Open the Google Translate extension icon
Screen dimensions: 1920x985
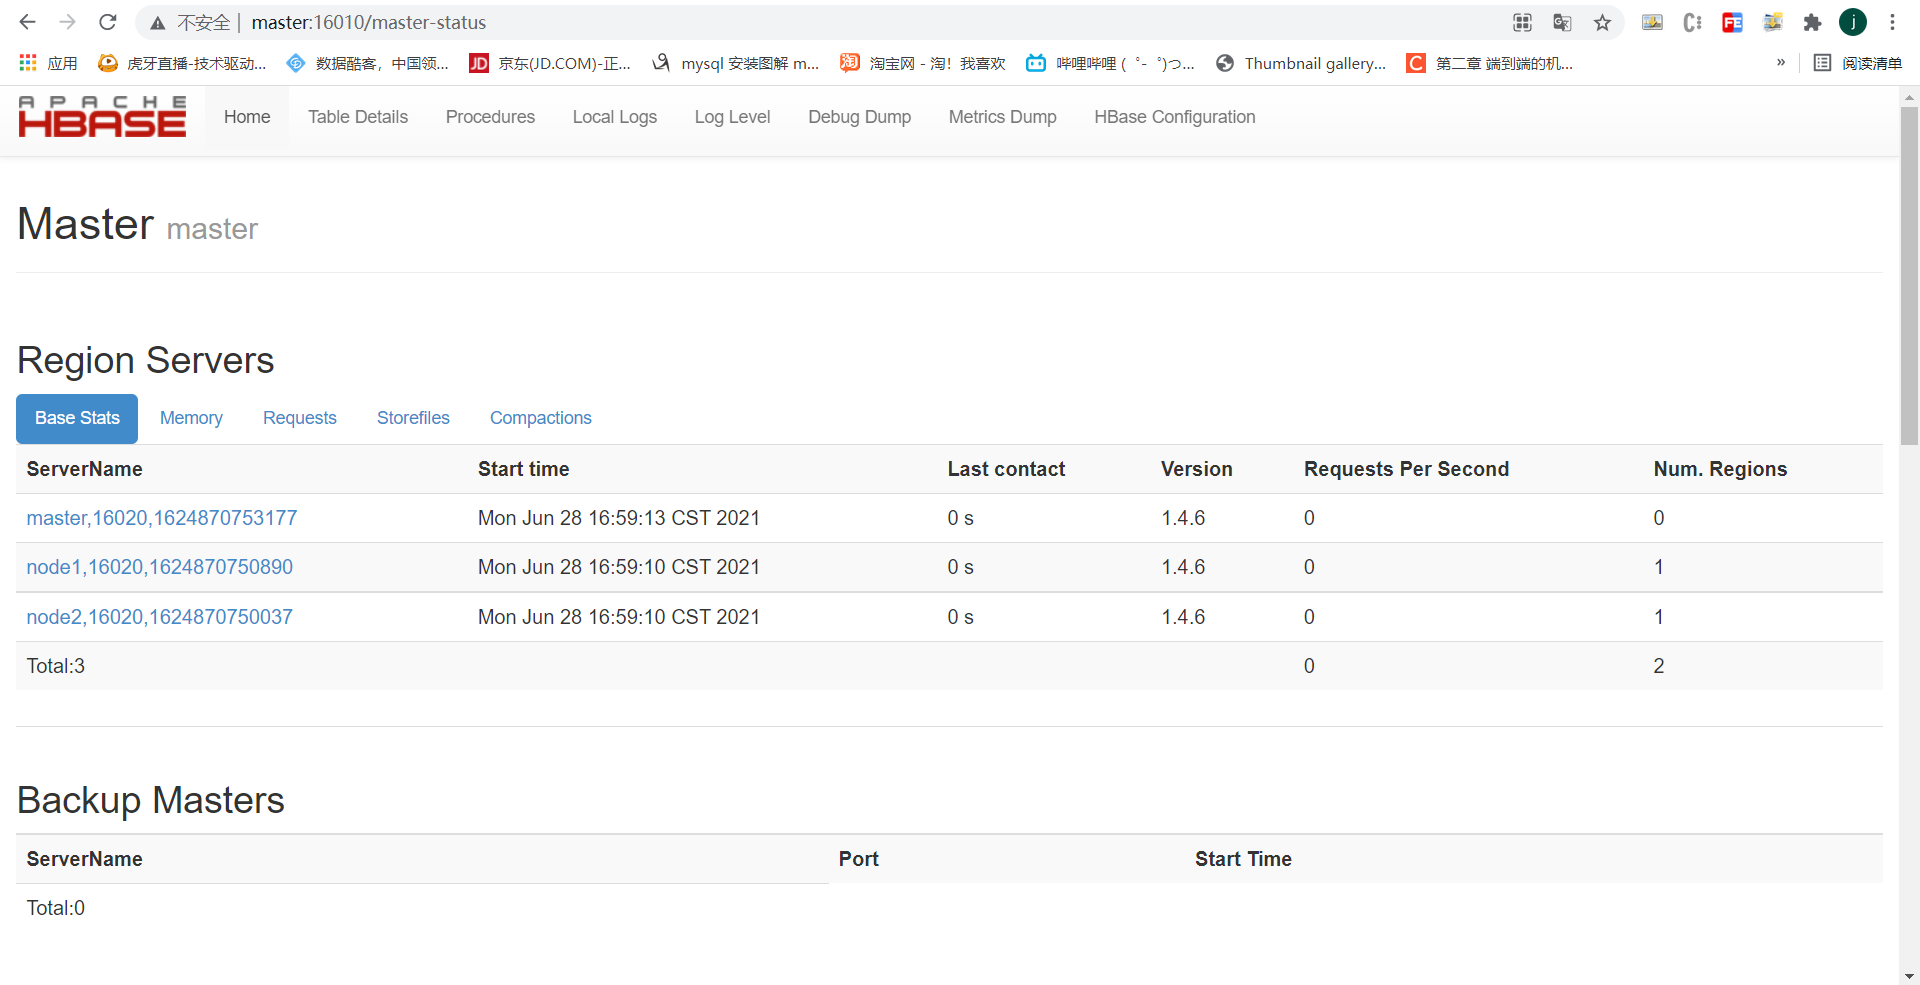tap(1561, 22)
